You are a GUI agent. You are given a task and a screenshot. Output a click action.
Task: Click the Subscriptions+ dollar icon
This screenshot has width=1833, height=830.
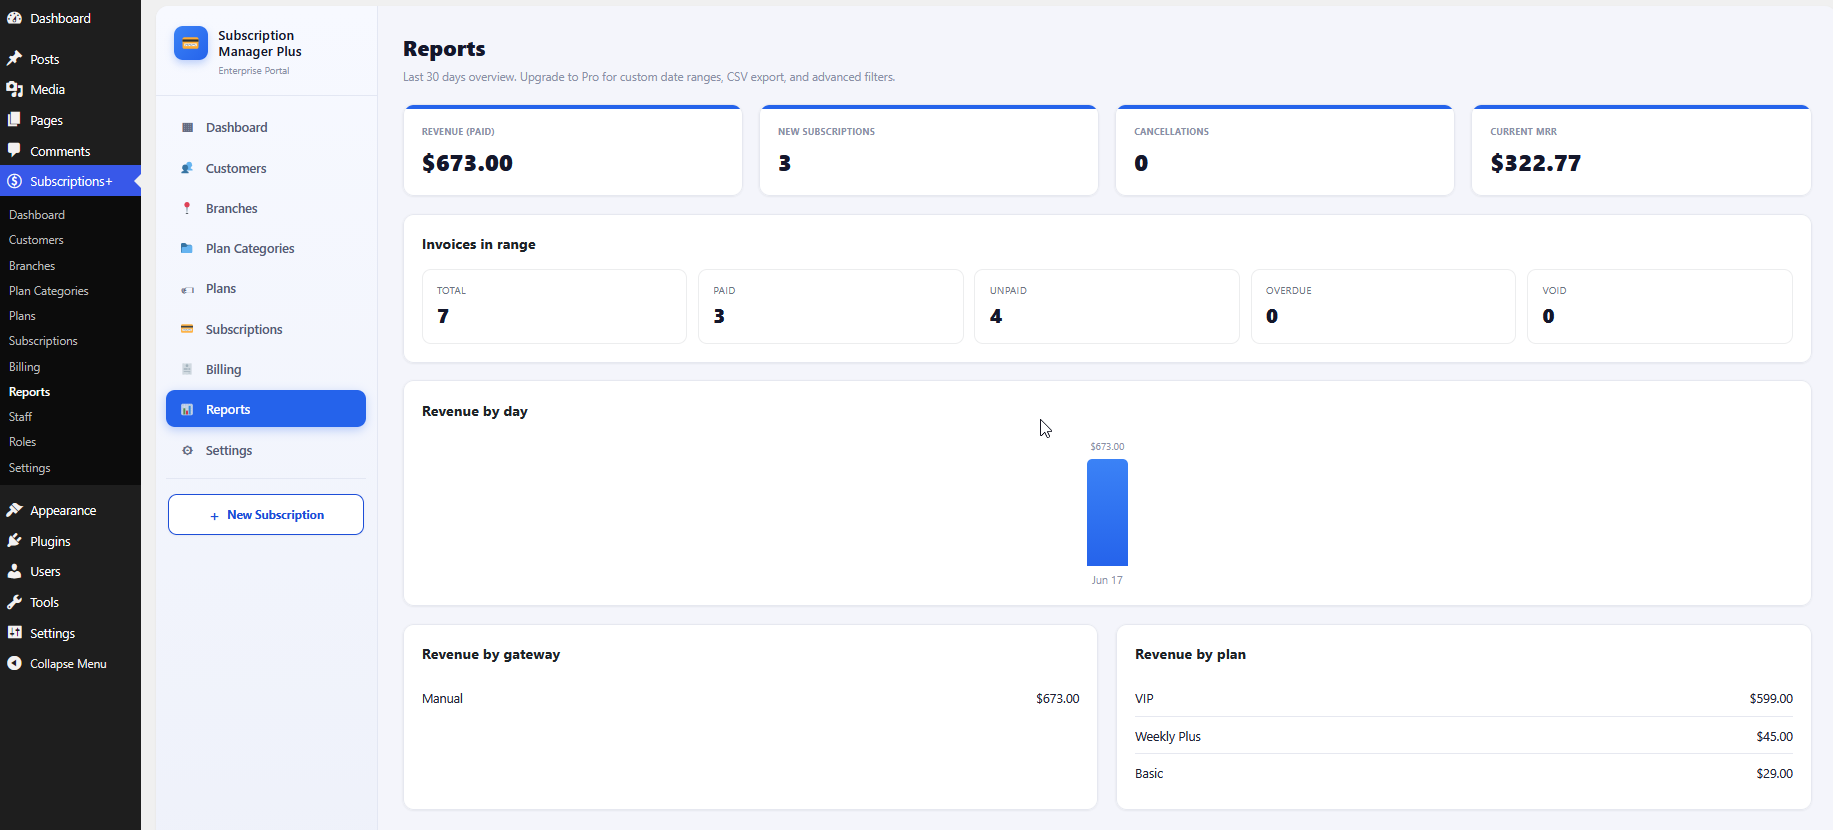click(14, 181)
